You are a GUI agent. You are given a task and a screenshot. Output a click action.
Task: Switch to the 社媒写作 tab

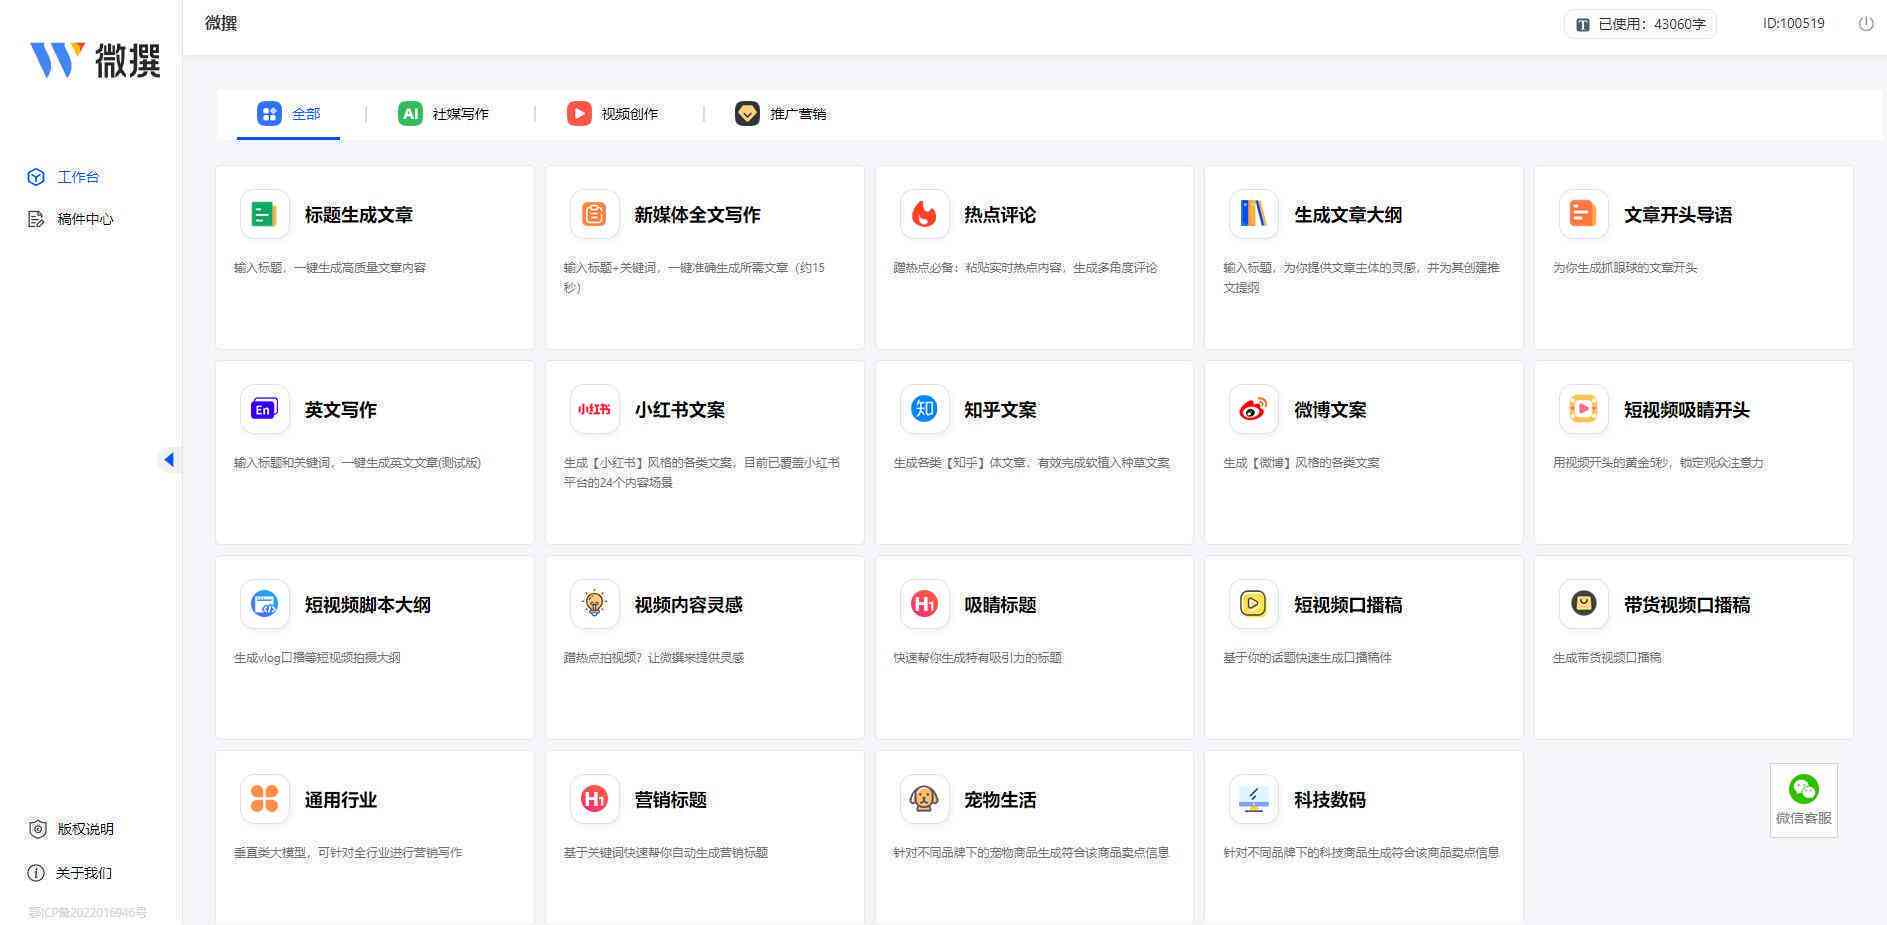(x=444, y=113)
